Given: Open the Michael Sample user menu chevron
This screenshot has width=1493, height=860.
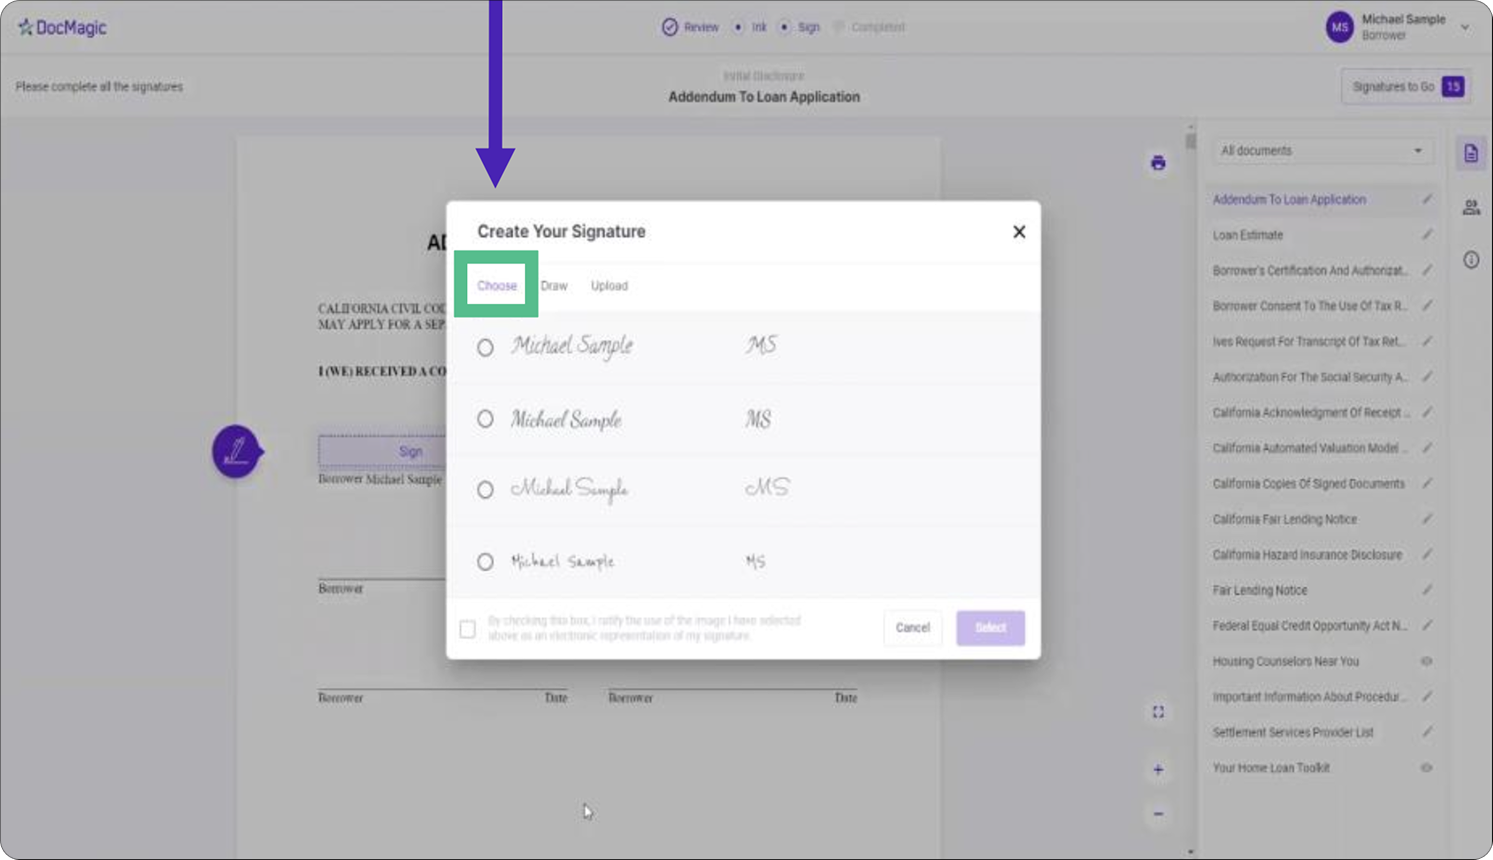Looking at the screenshot, I should [1464, 27].
